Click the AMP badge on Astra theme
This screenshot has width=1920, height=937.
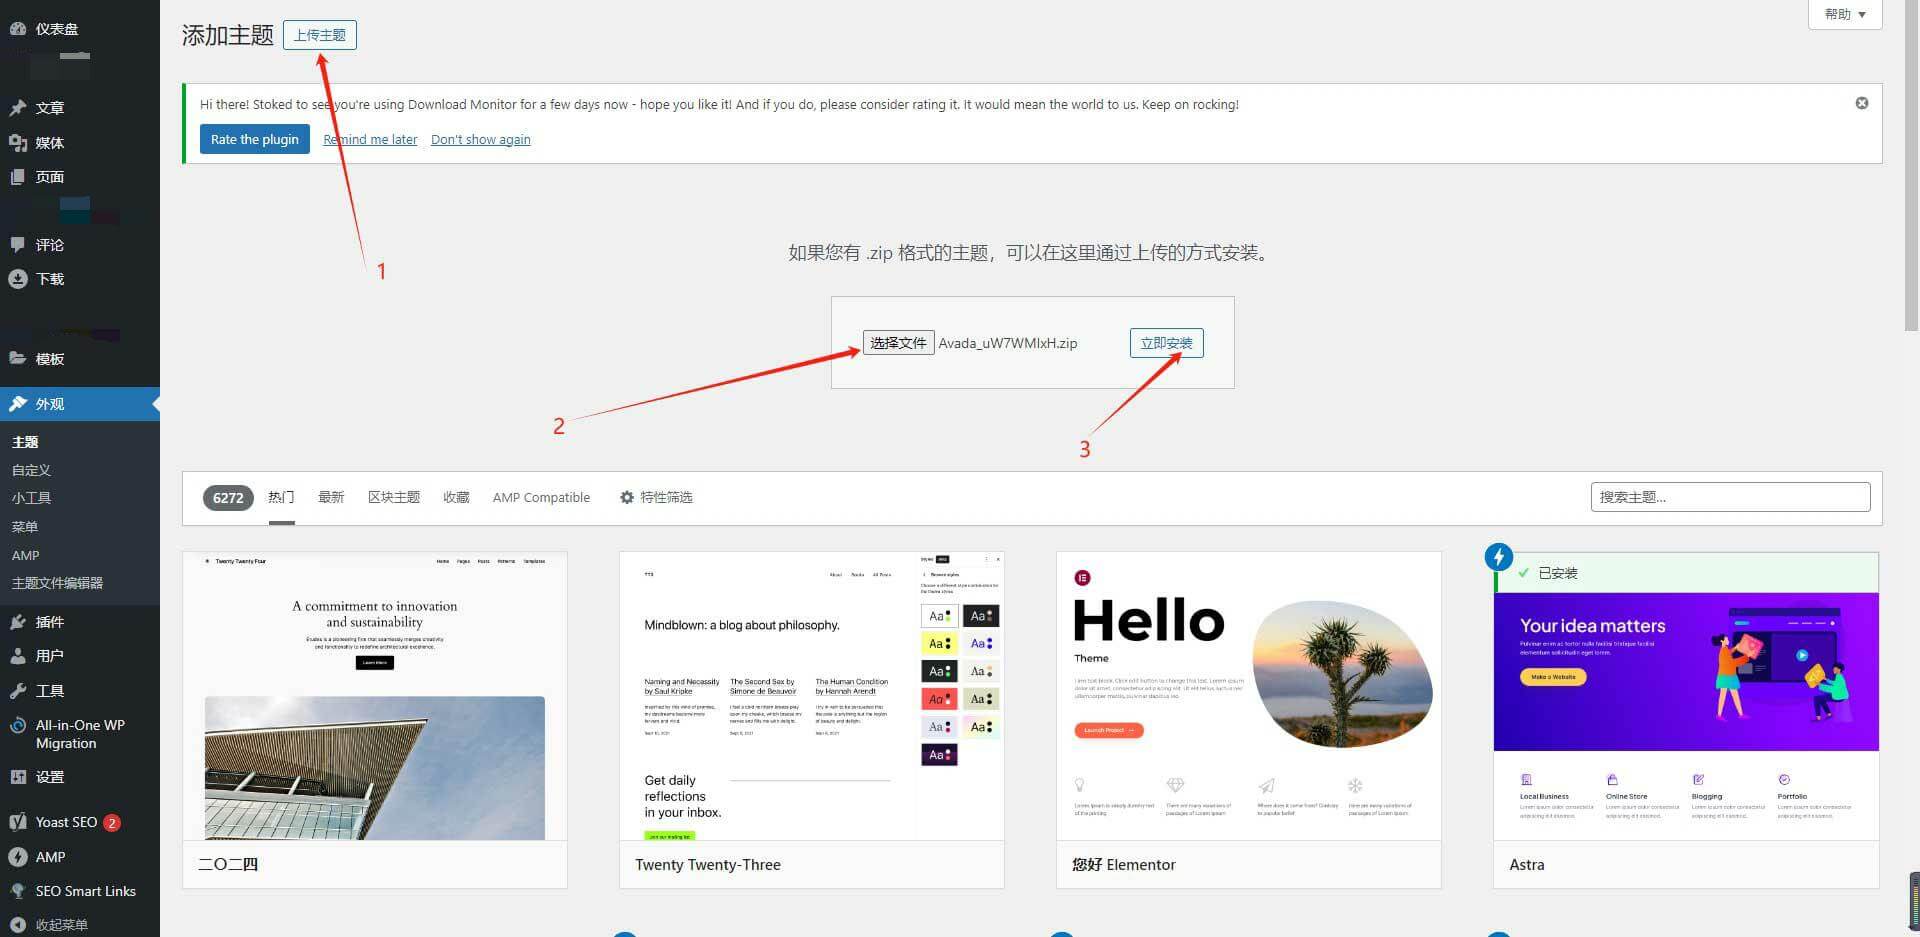tap(1498, 557)
